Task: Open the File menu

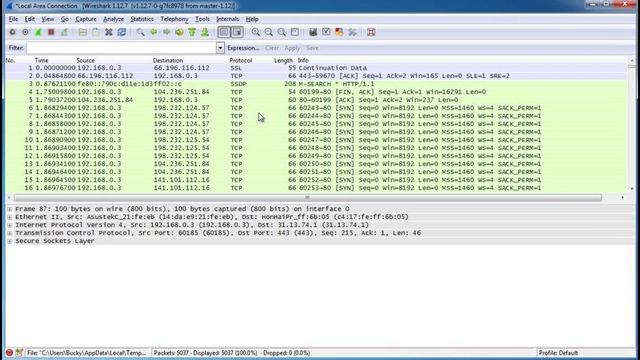Action: (x=13, y=19)
